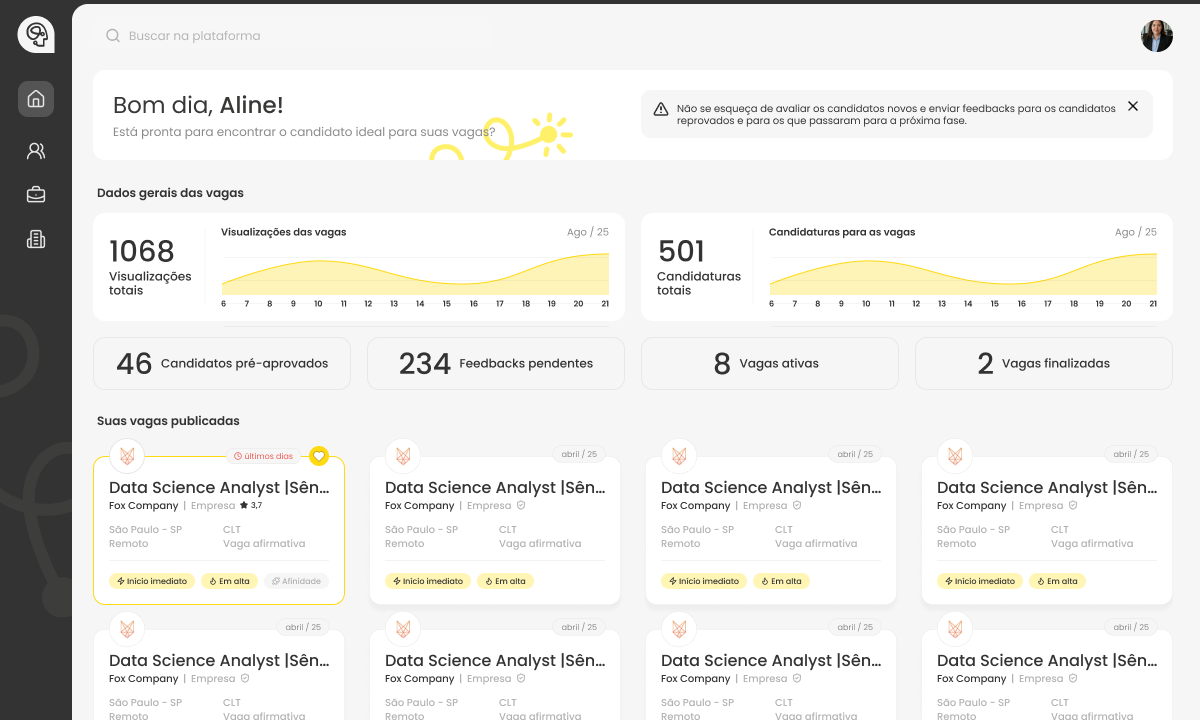Click the 'Visualizações das vagas' chart title
Viewport: 1200px width, 720px height.
[x=284, y=232]
